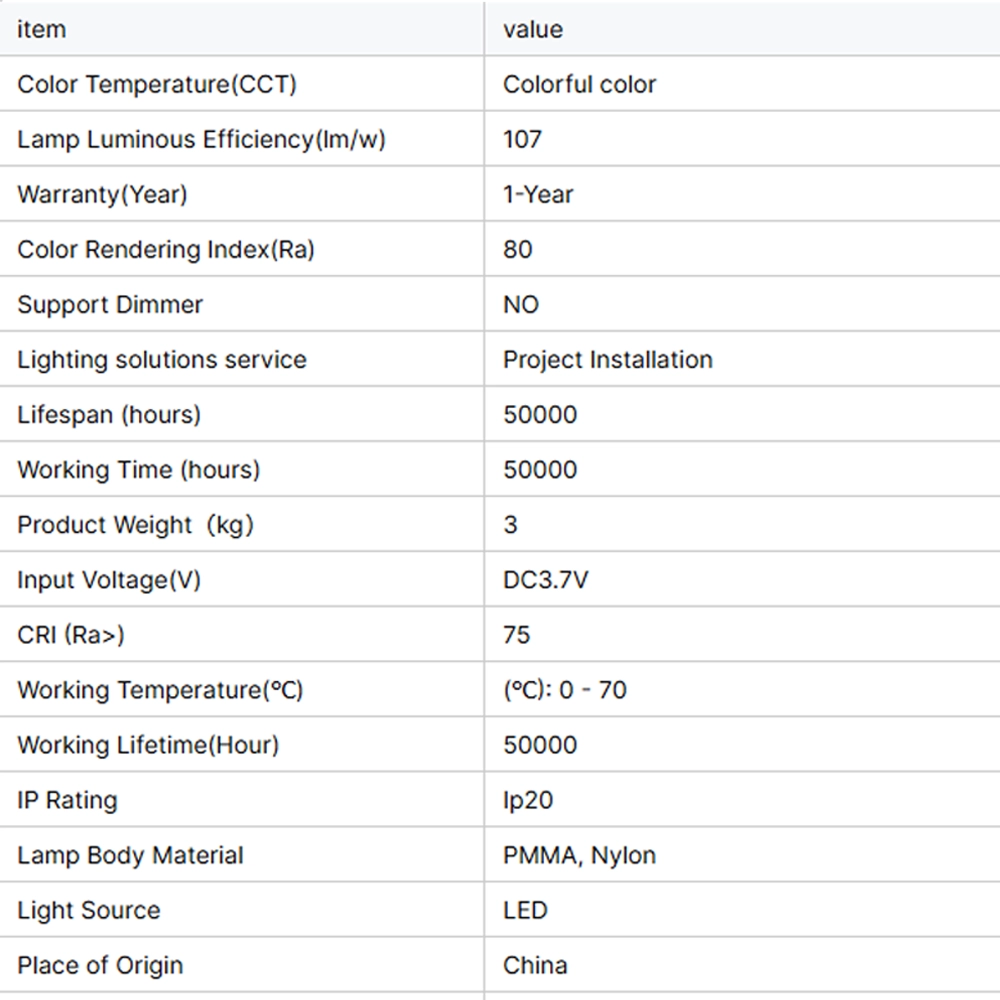The width and height of the screenshot is (1000, 1000).
Task: Select the 'Warranty(Year)' label
Action: click(x=102, y=195)
